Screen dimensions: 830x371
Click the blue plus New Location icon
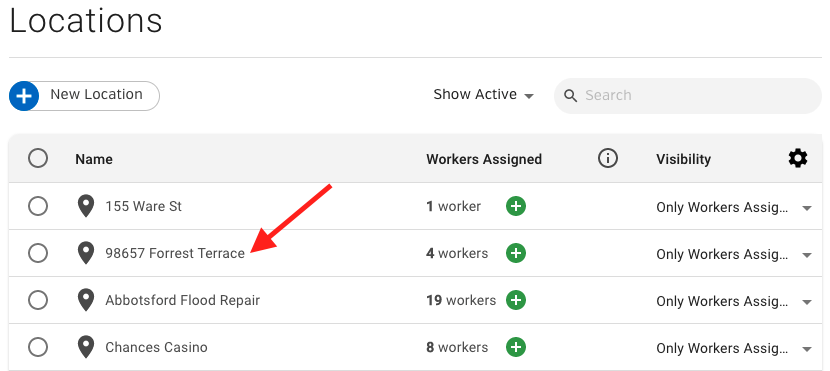click(x=24, y=96)
